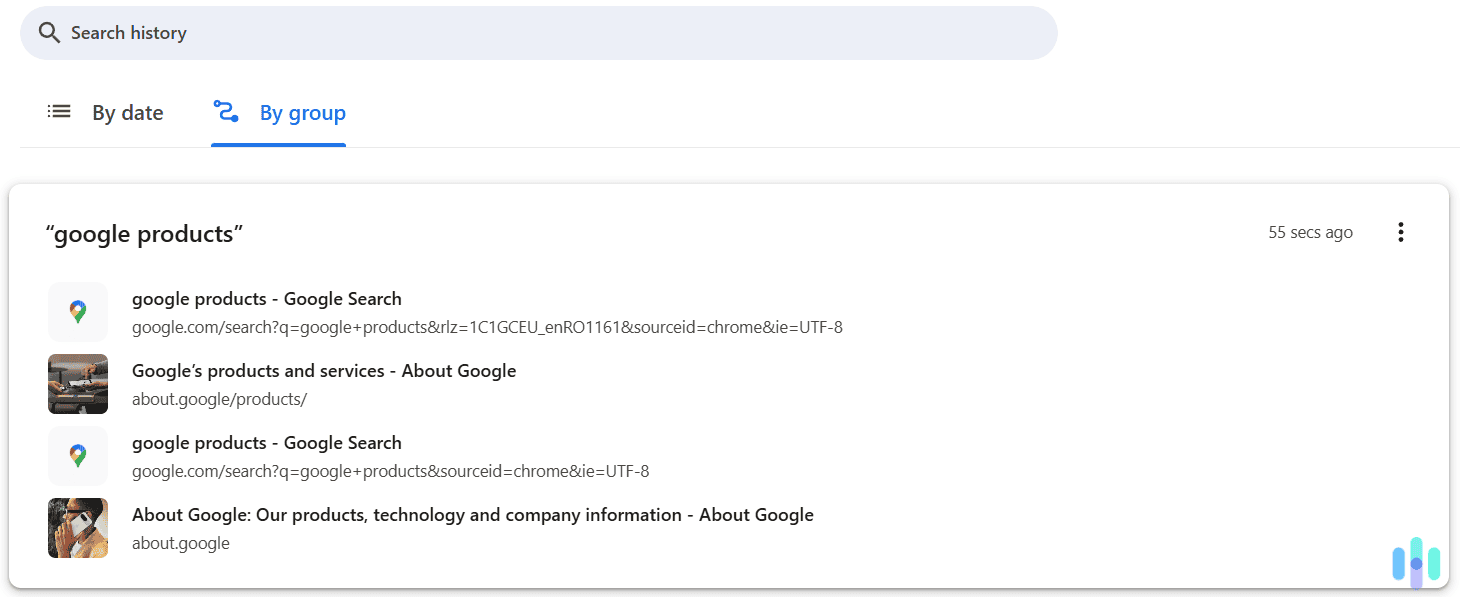Click the list icon beside By date
1460x597 pixels.
(59, 111)
